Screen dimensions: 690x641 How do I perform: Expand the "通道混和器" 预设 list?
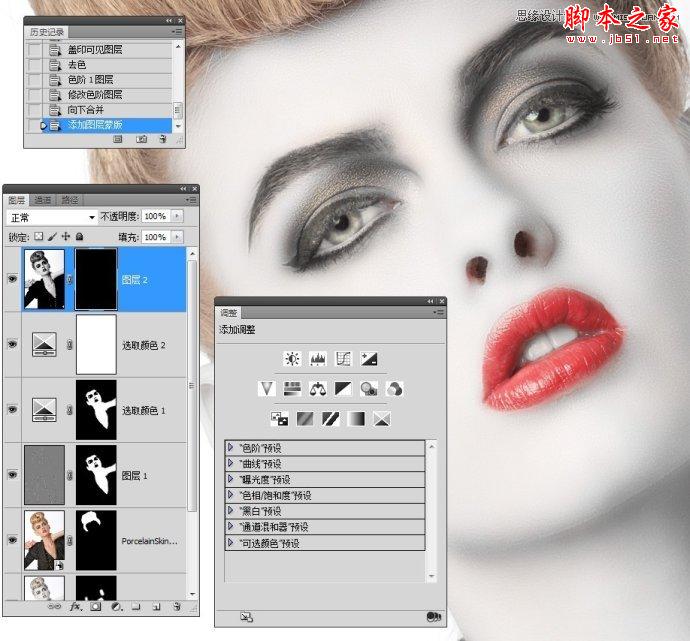(x=231, y=527)
